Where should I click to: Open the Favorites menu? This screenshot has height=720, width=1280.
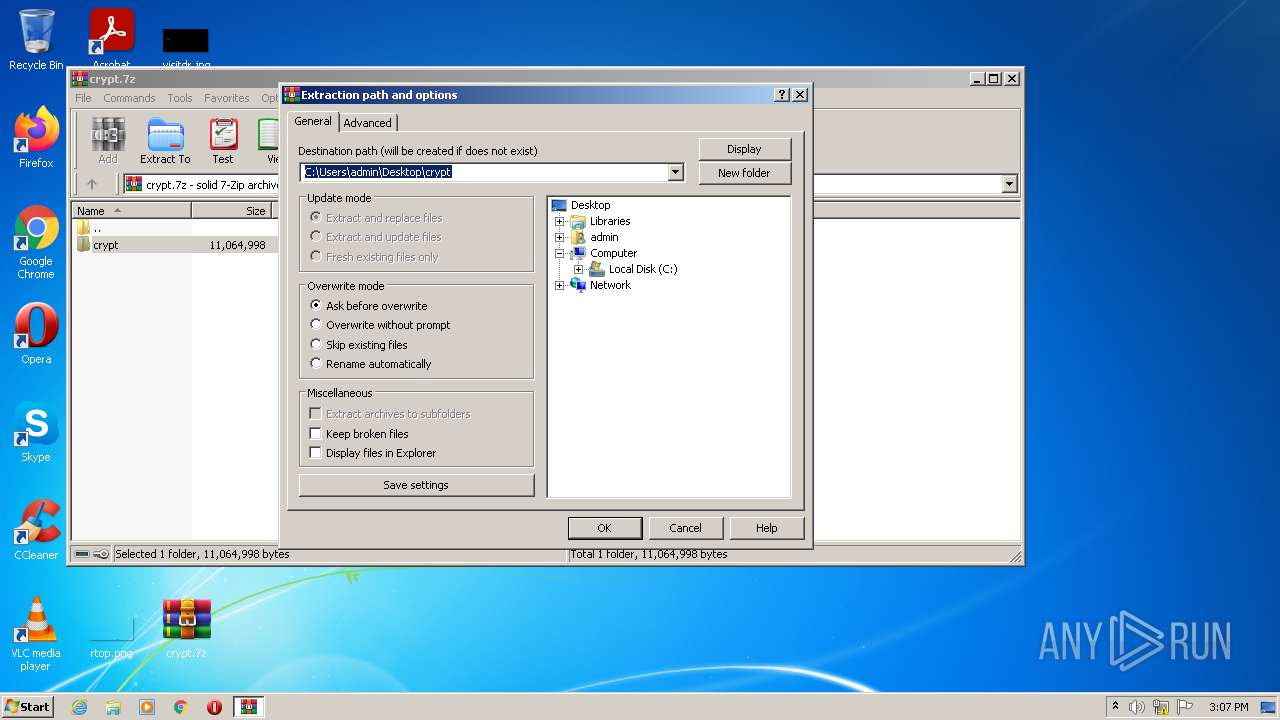[227, 98]
